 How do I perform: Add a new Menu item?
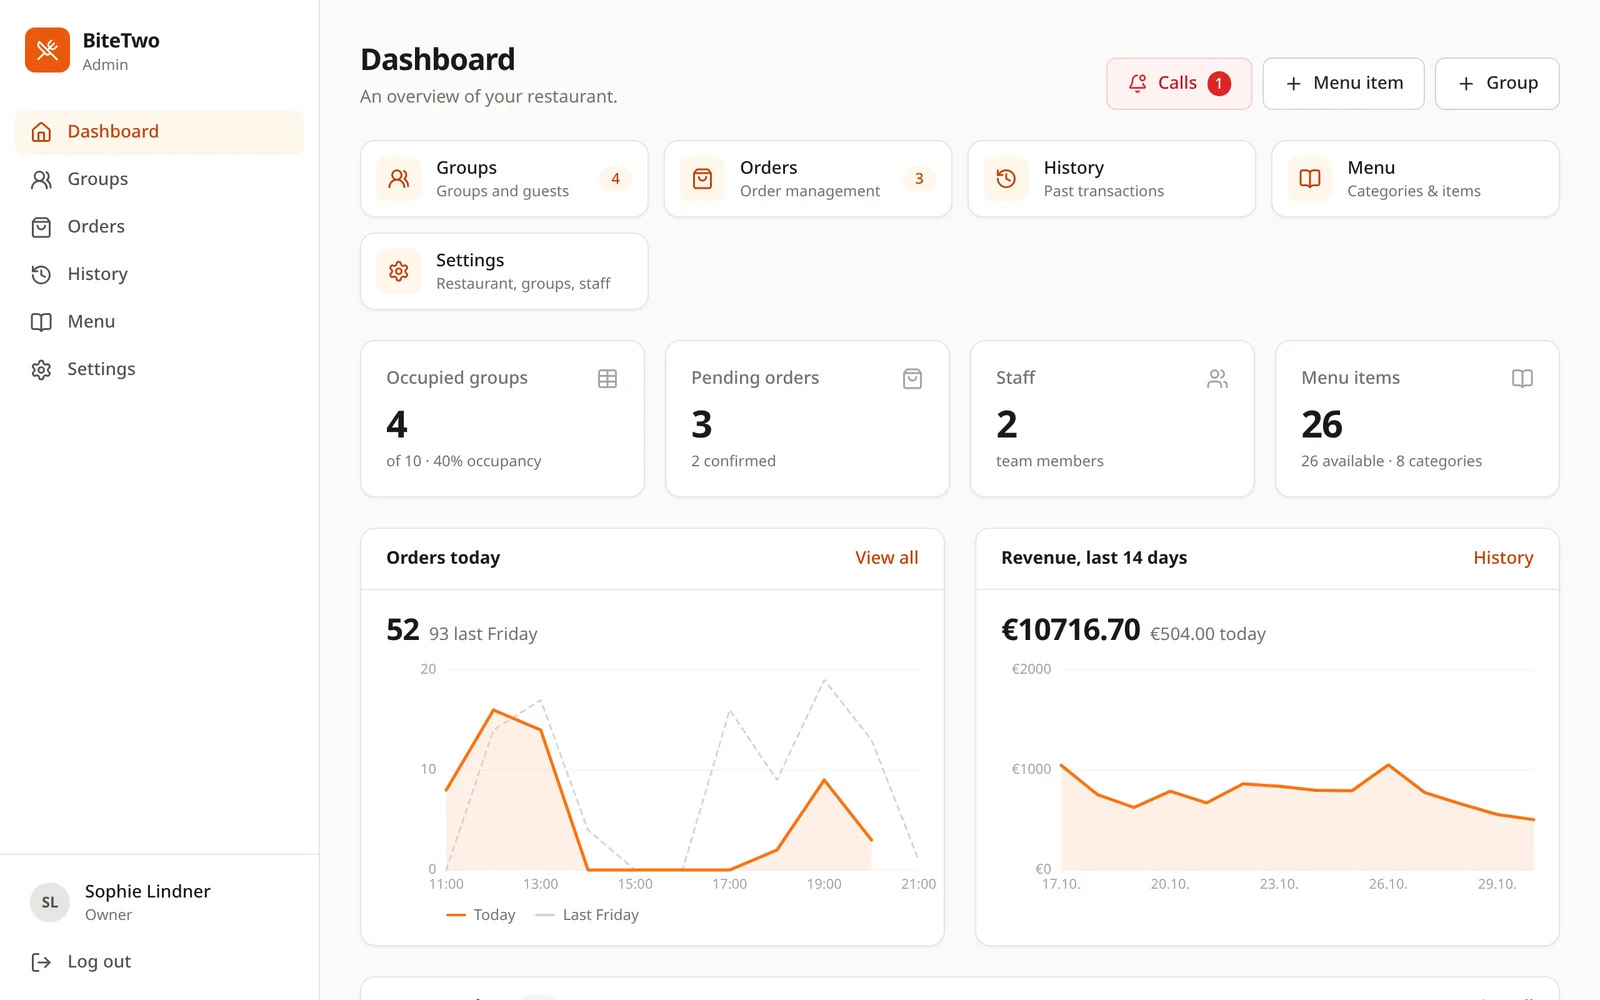pos(1343,84)
